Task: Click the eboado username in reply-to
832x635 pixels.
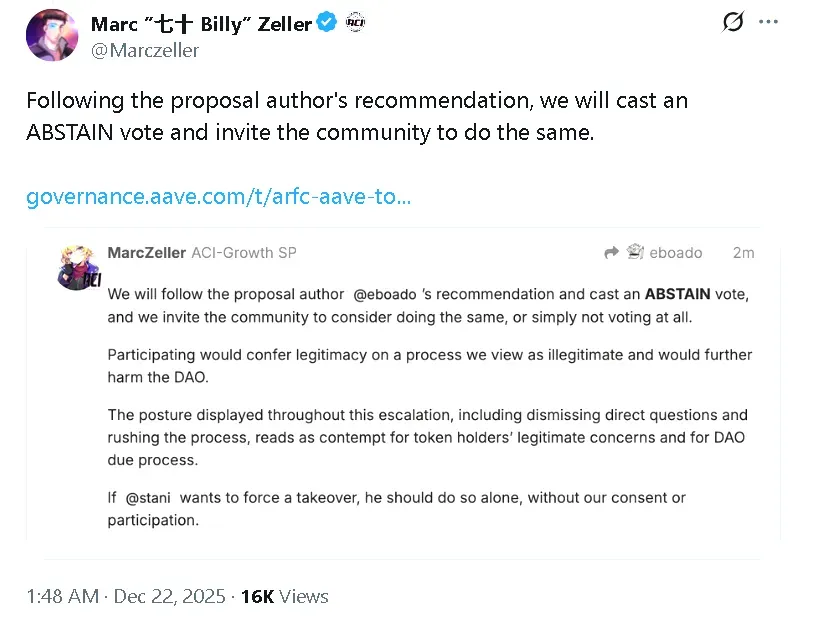Action: click(675, 253)
